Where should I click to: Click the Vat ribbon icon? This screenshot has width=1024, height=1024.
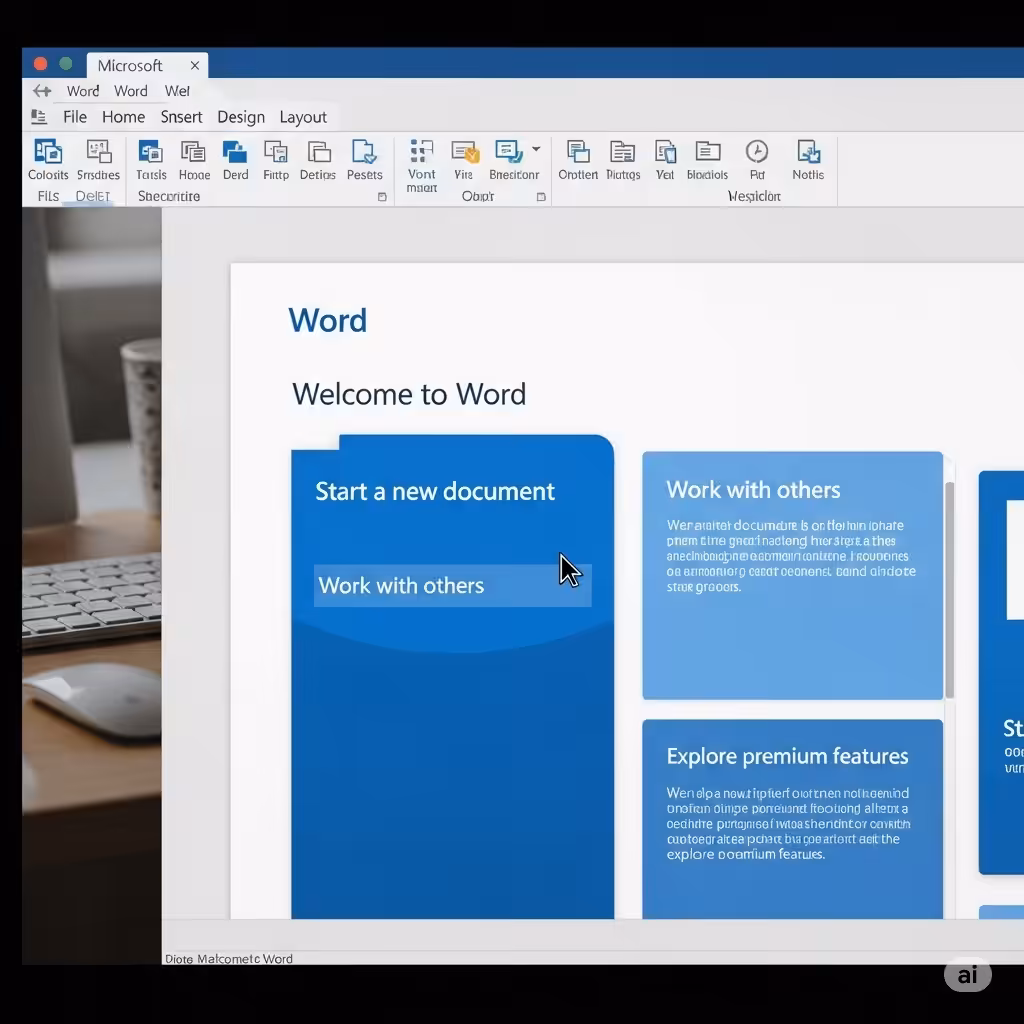point(665,152)
